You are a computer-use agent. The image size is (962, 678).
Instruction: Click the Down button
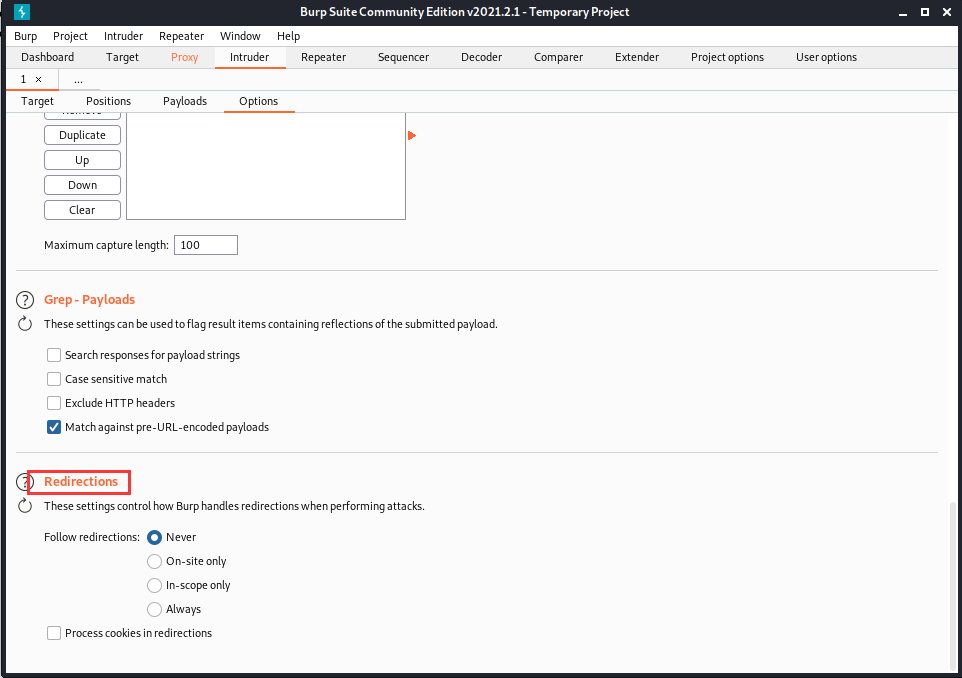82,185
